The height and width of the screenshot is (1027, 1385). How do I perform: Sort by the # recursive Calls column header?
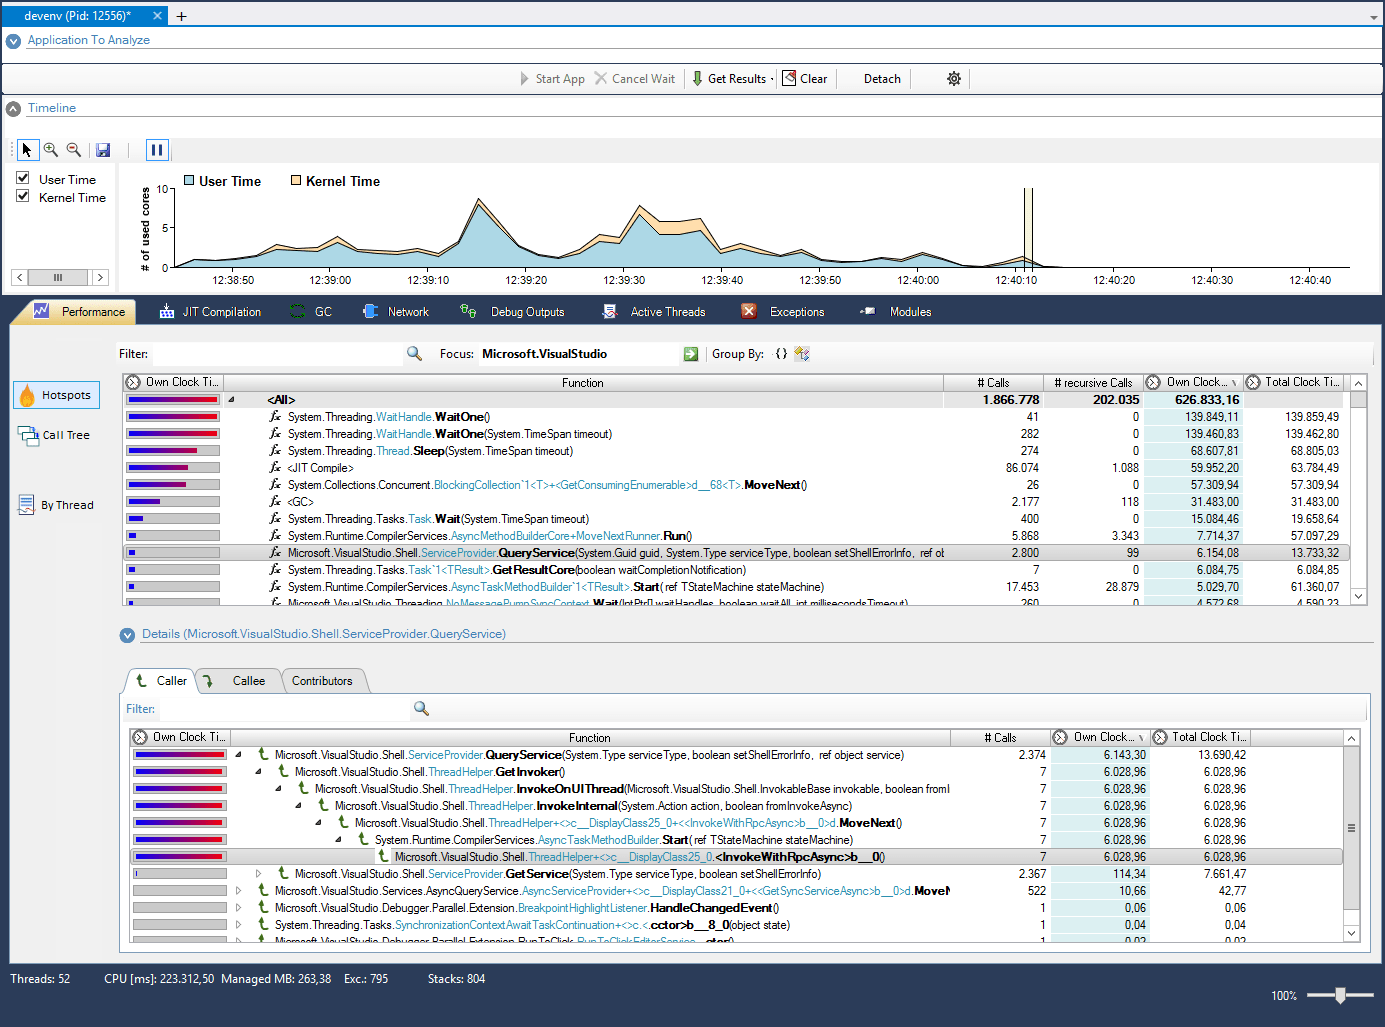[1093, 383]
